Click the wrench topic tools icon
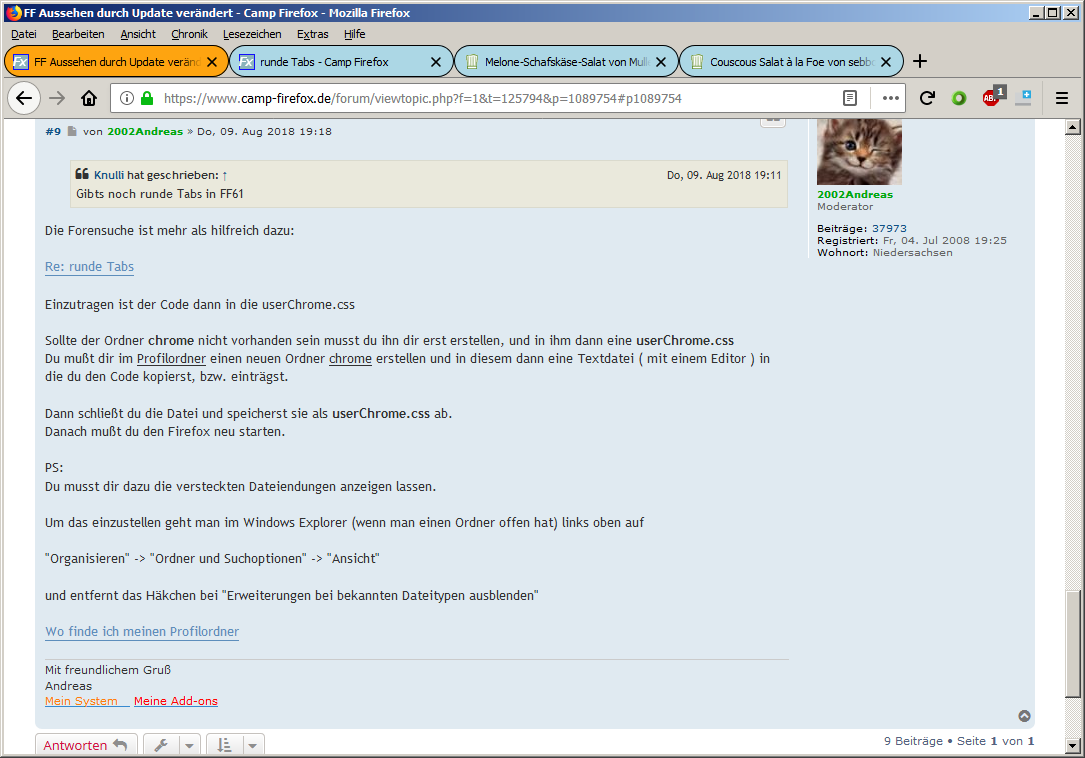This screenshot has width=1085, height=758. 161,745
